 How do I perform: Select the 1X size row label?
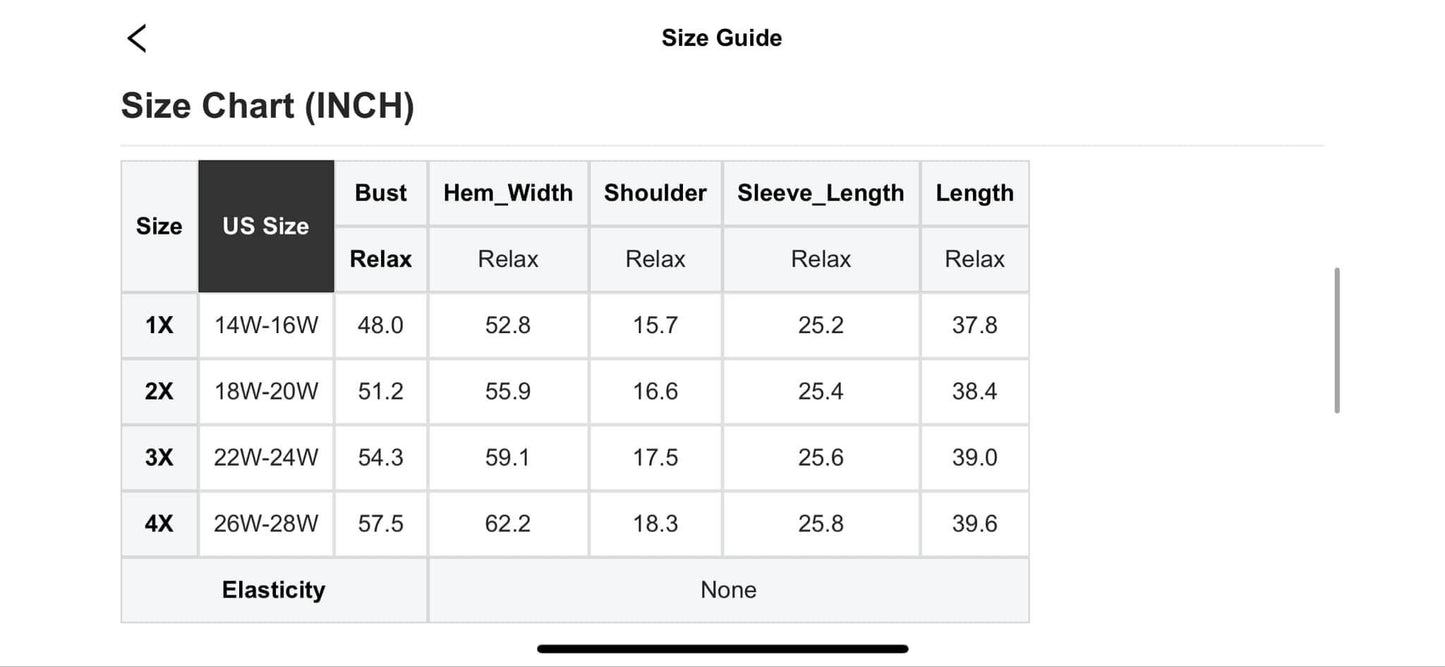pos(159,325)
